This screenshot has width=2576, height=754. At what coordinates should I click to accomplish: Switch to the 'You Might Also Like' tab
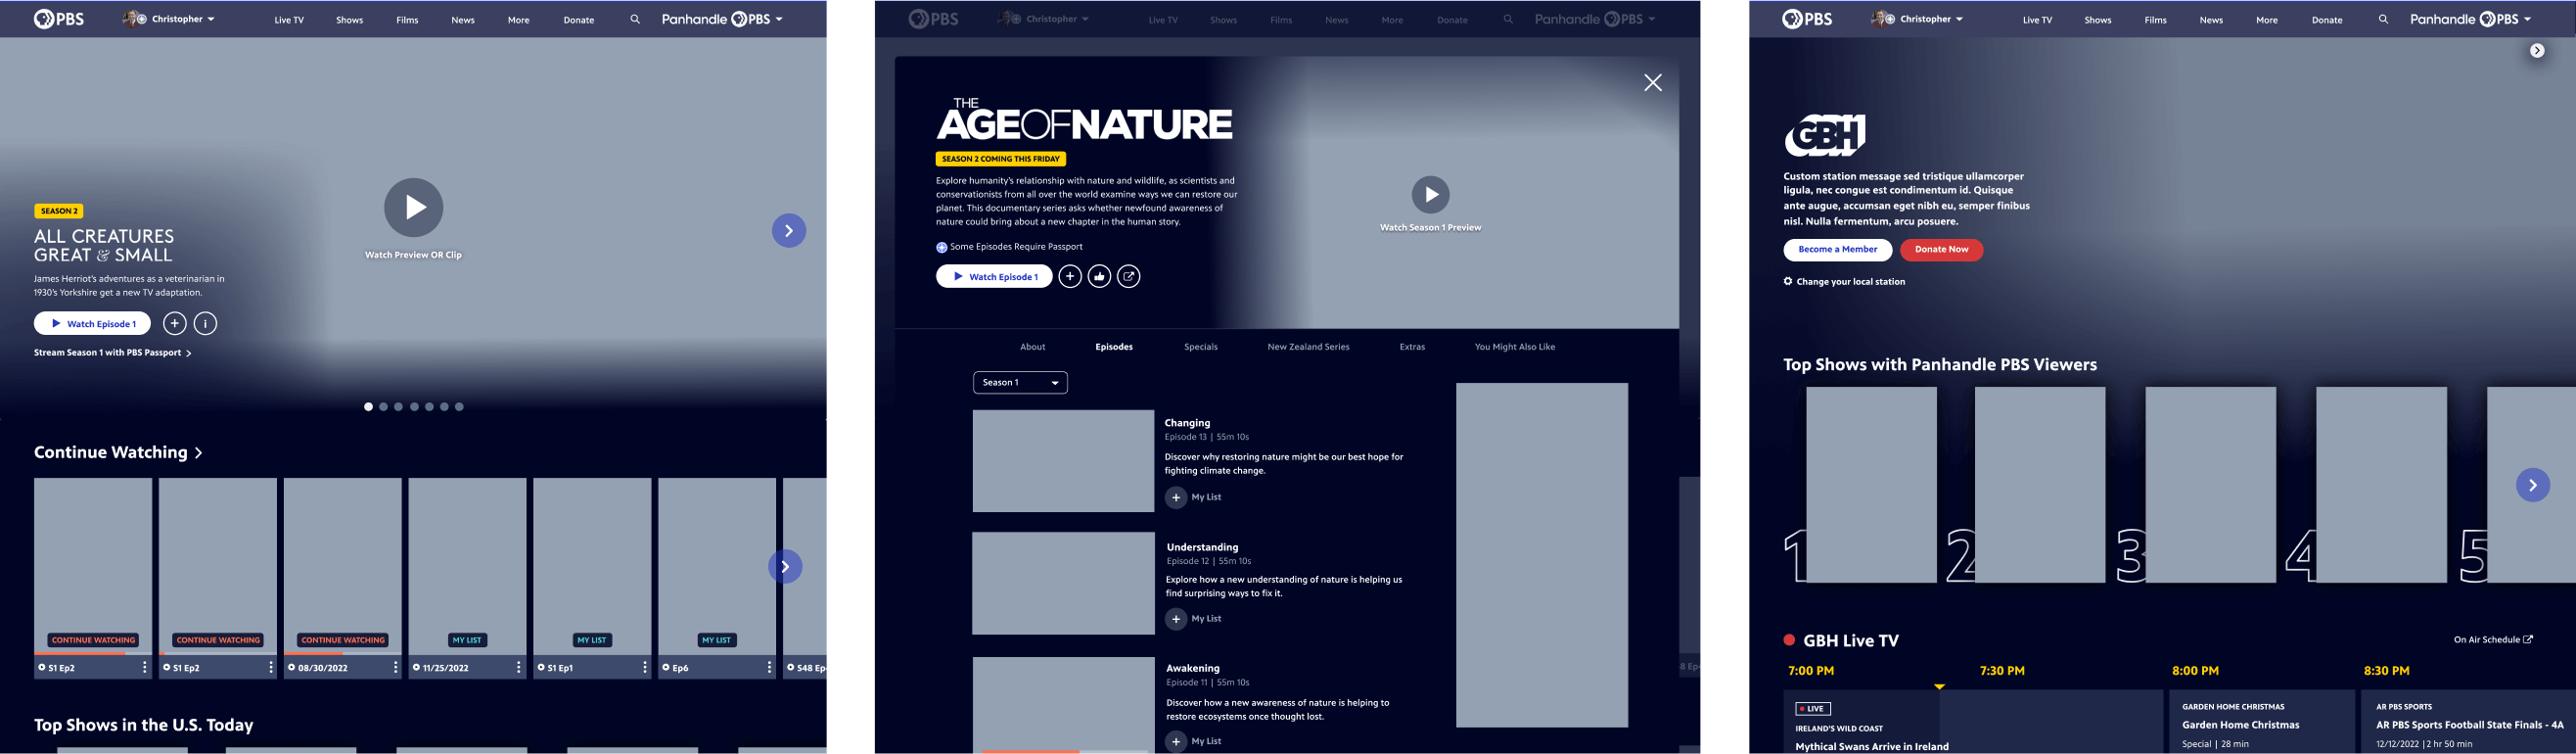coord(1515,347)
